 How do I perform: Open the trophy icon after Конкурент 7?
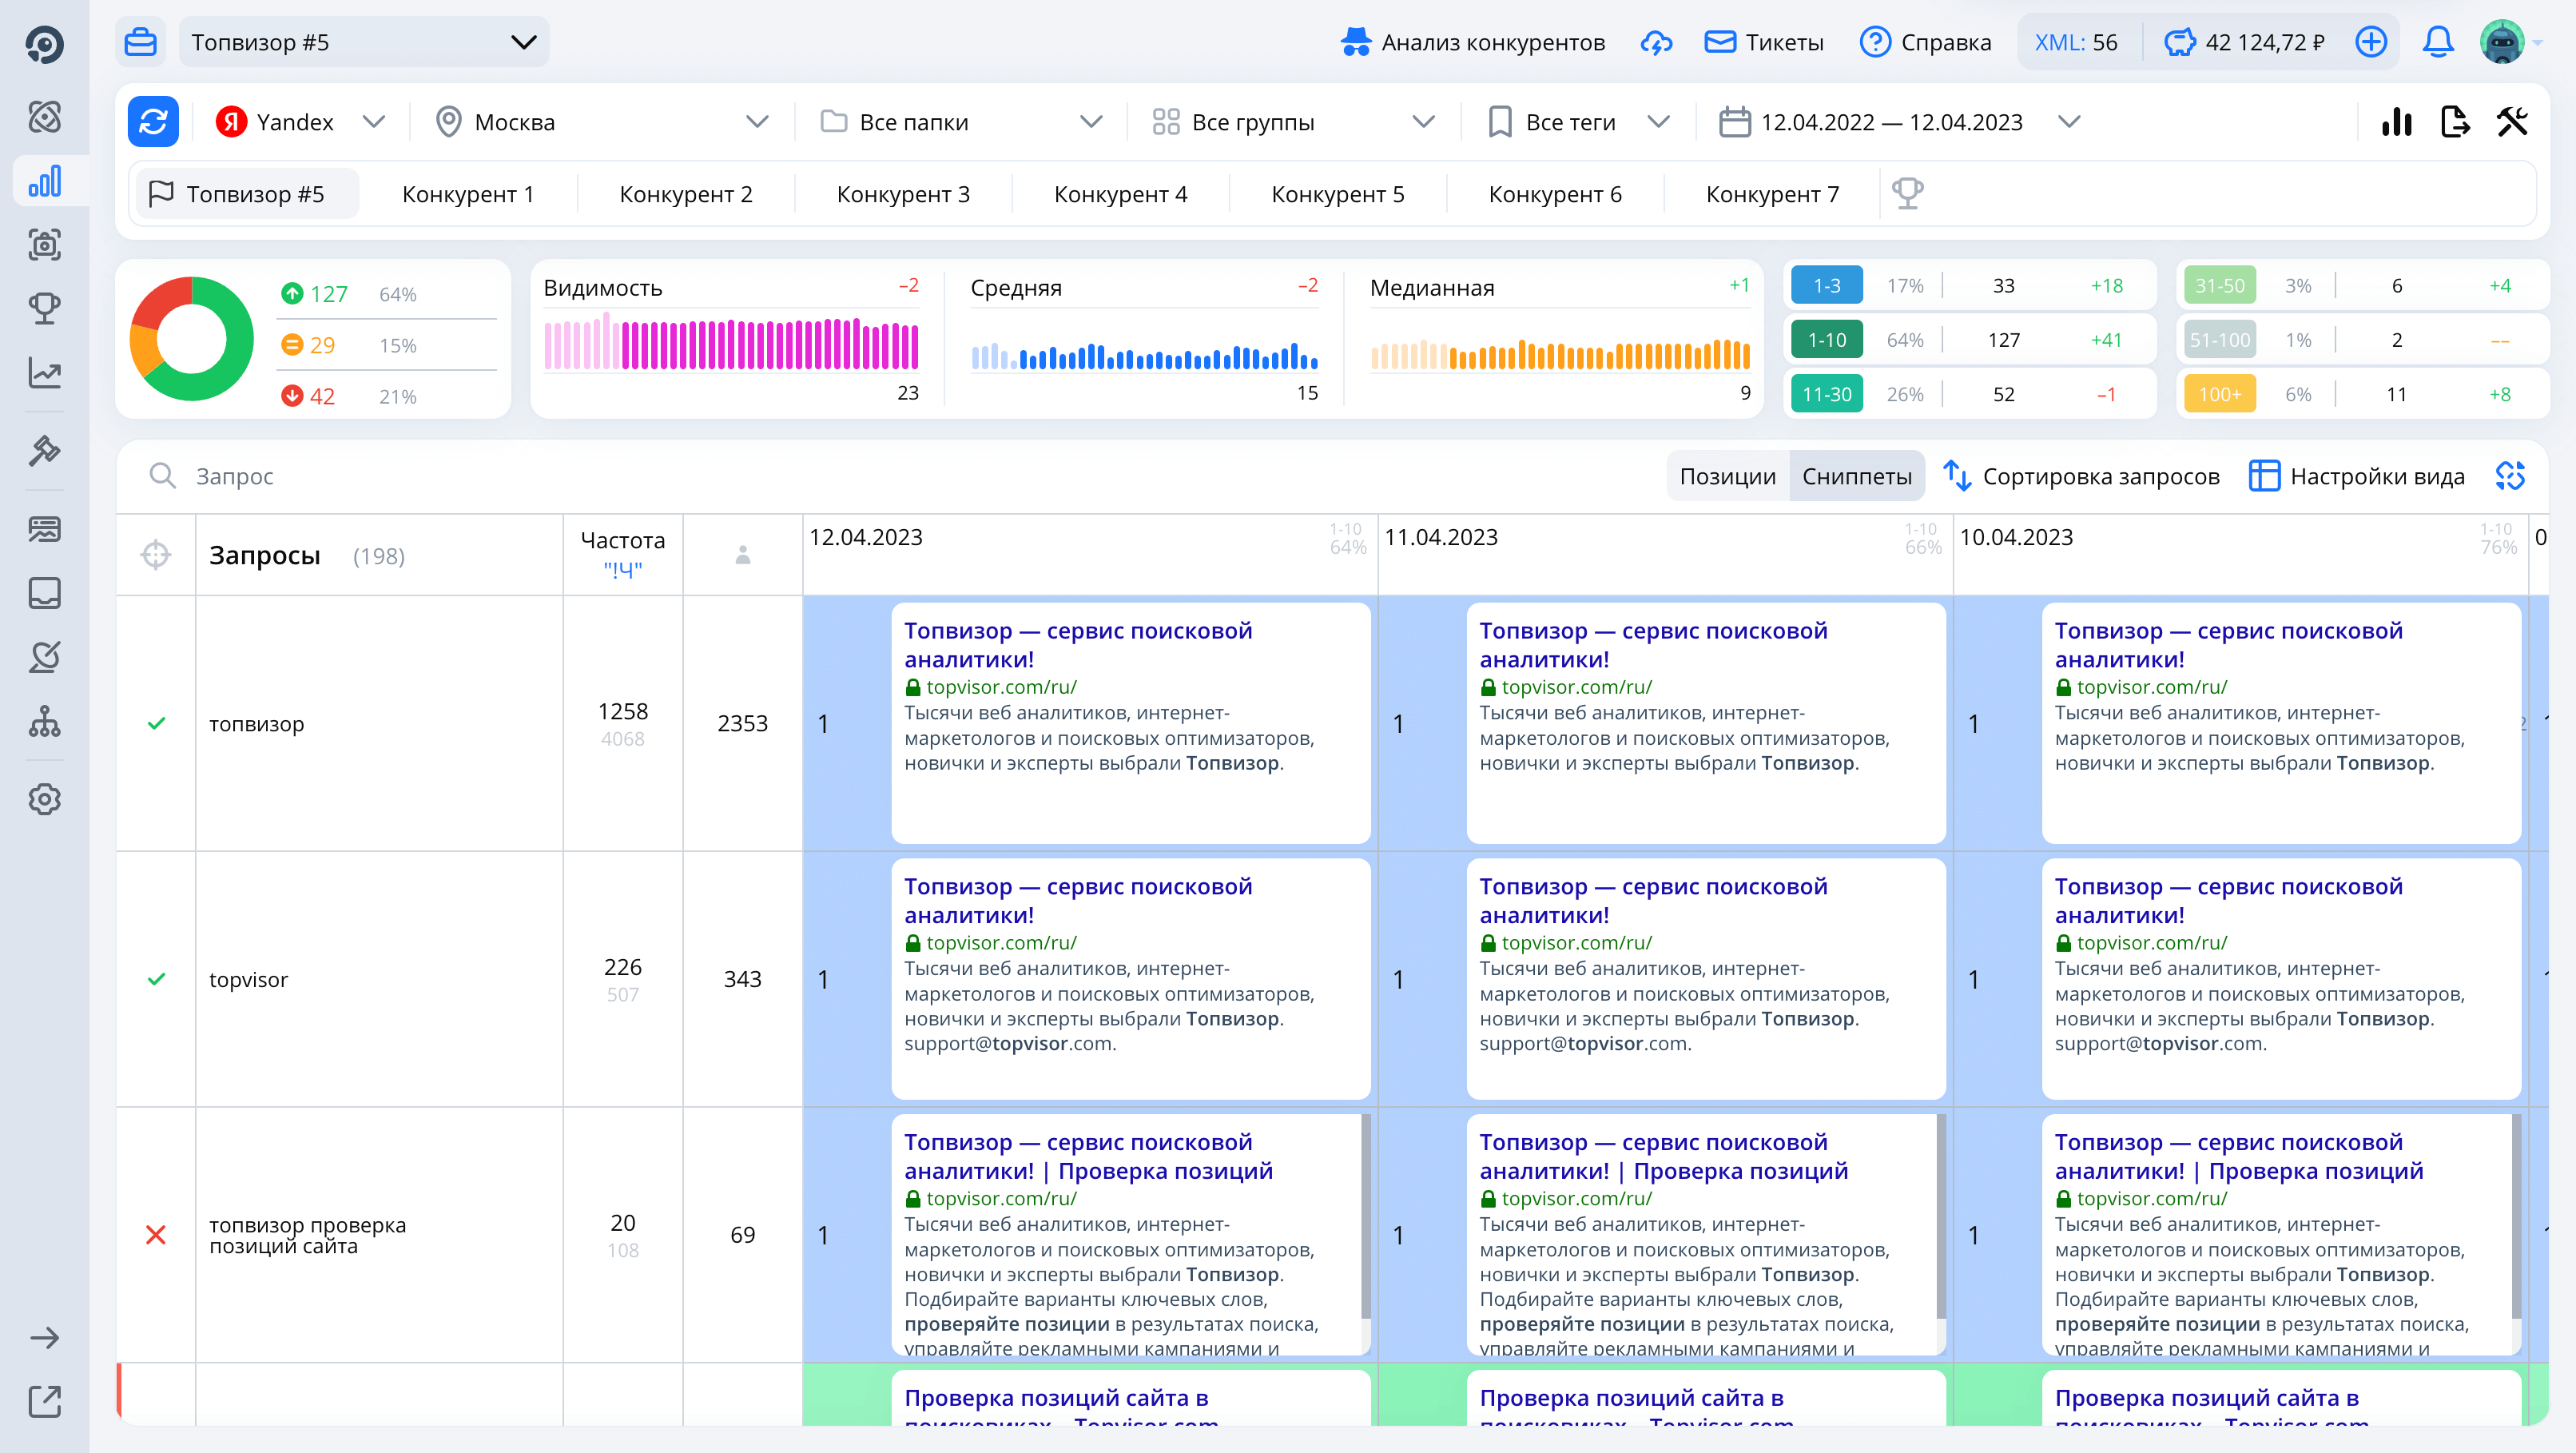pyautogui.click(x=1907, y=193)
